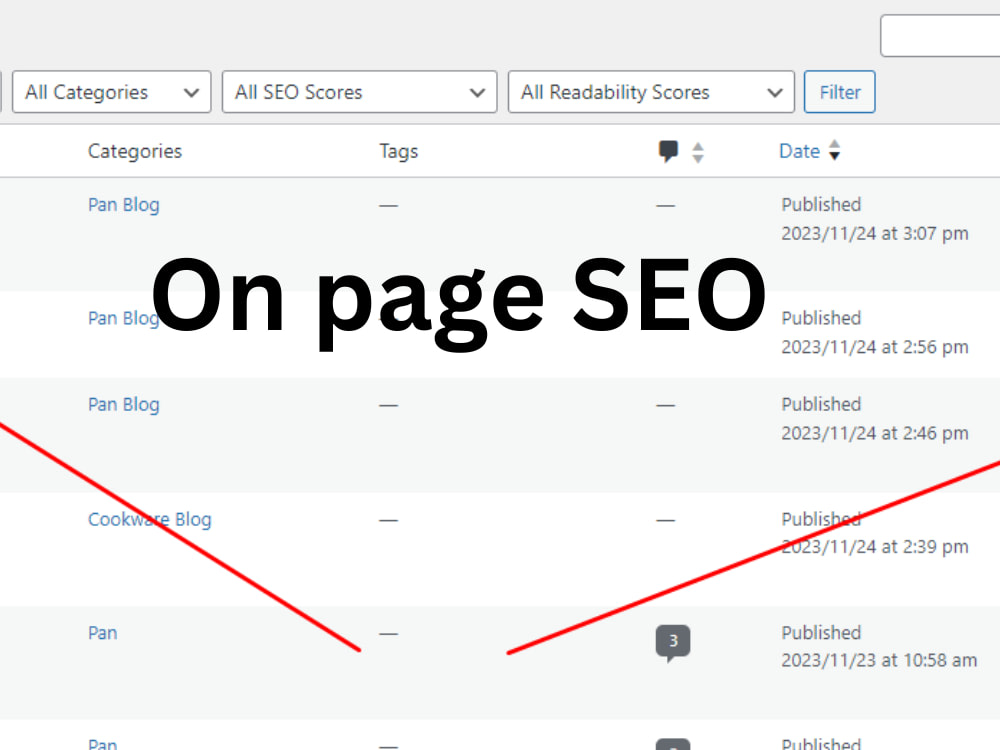Open the All Readability Scores dropdown

click(651, 92)
